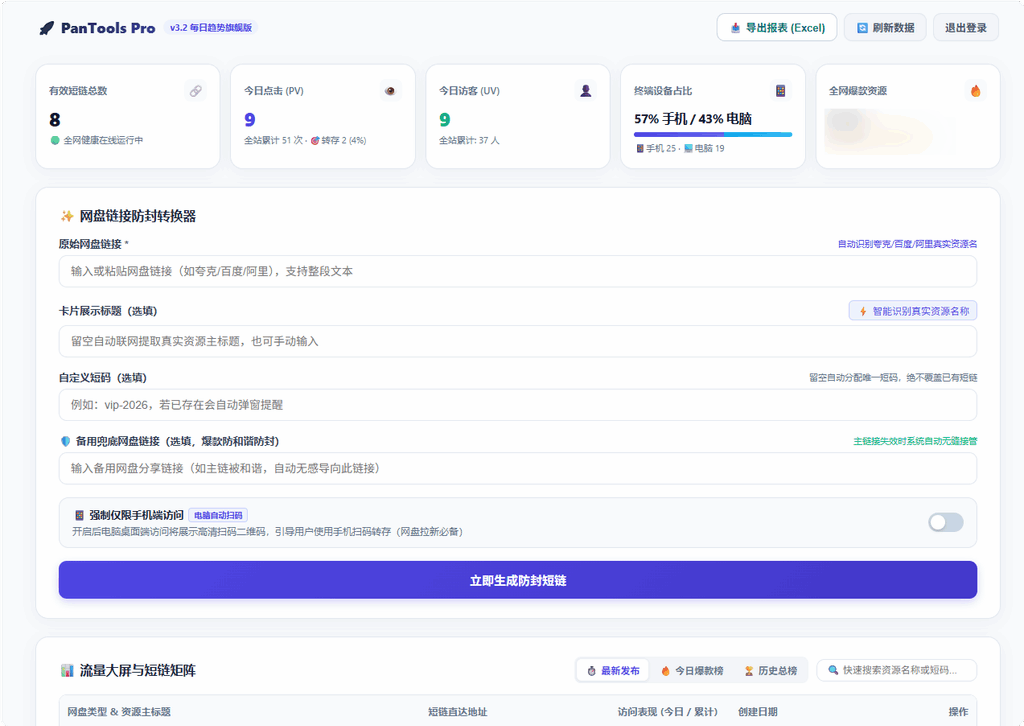Image resolution: width=1024 pixels, height=726 pixels.
Task: Click the phone icon in 终端设备占比 card
Action: pyautogui.click(x=780, y=91)
